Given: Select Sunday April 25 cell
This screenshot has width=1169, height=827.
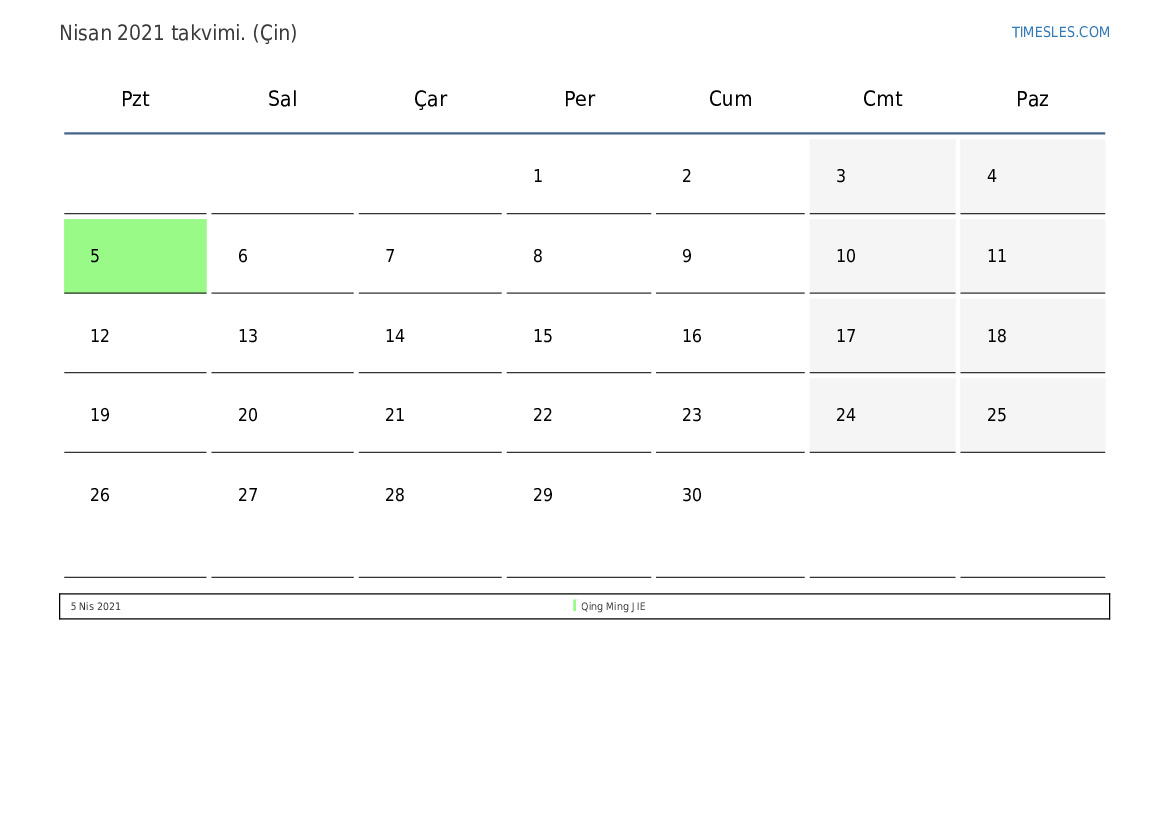Looking at the screenshot, I should [1032, 415].
